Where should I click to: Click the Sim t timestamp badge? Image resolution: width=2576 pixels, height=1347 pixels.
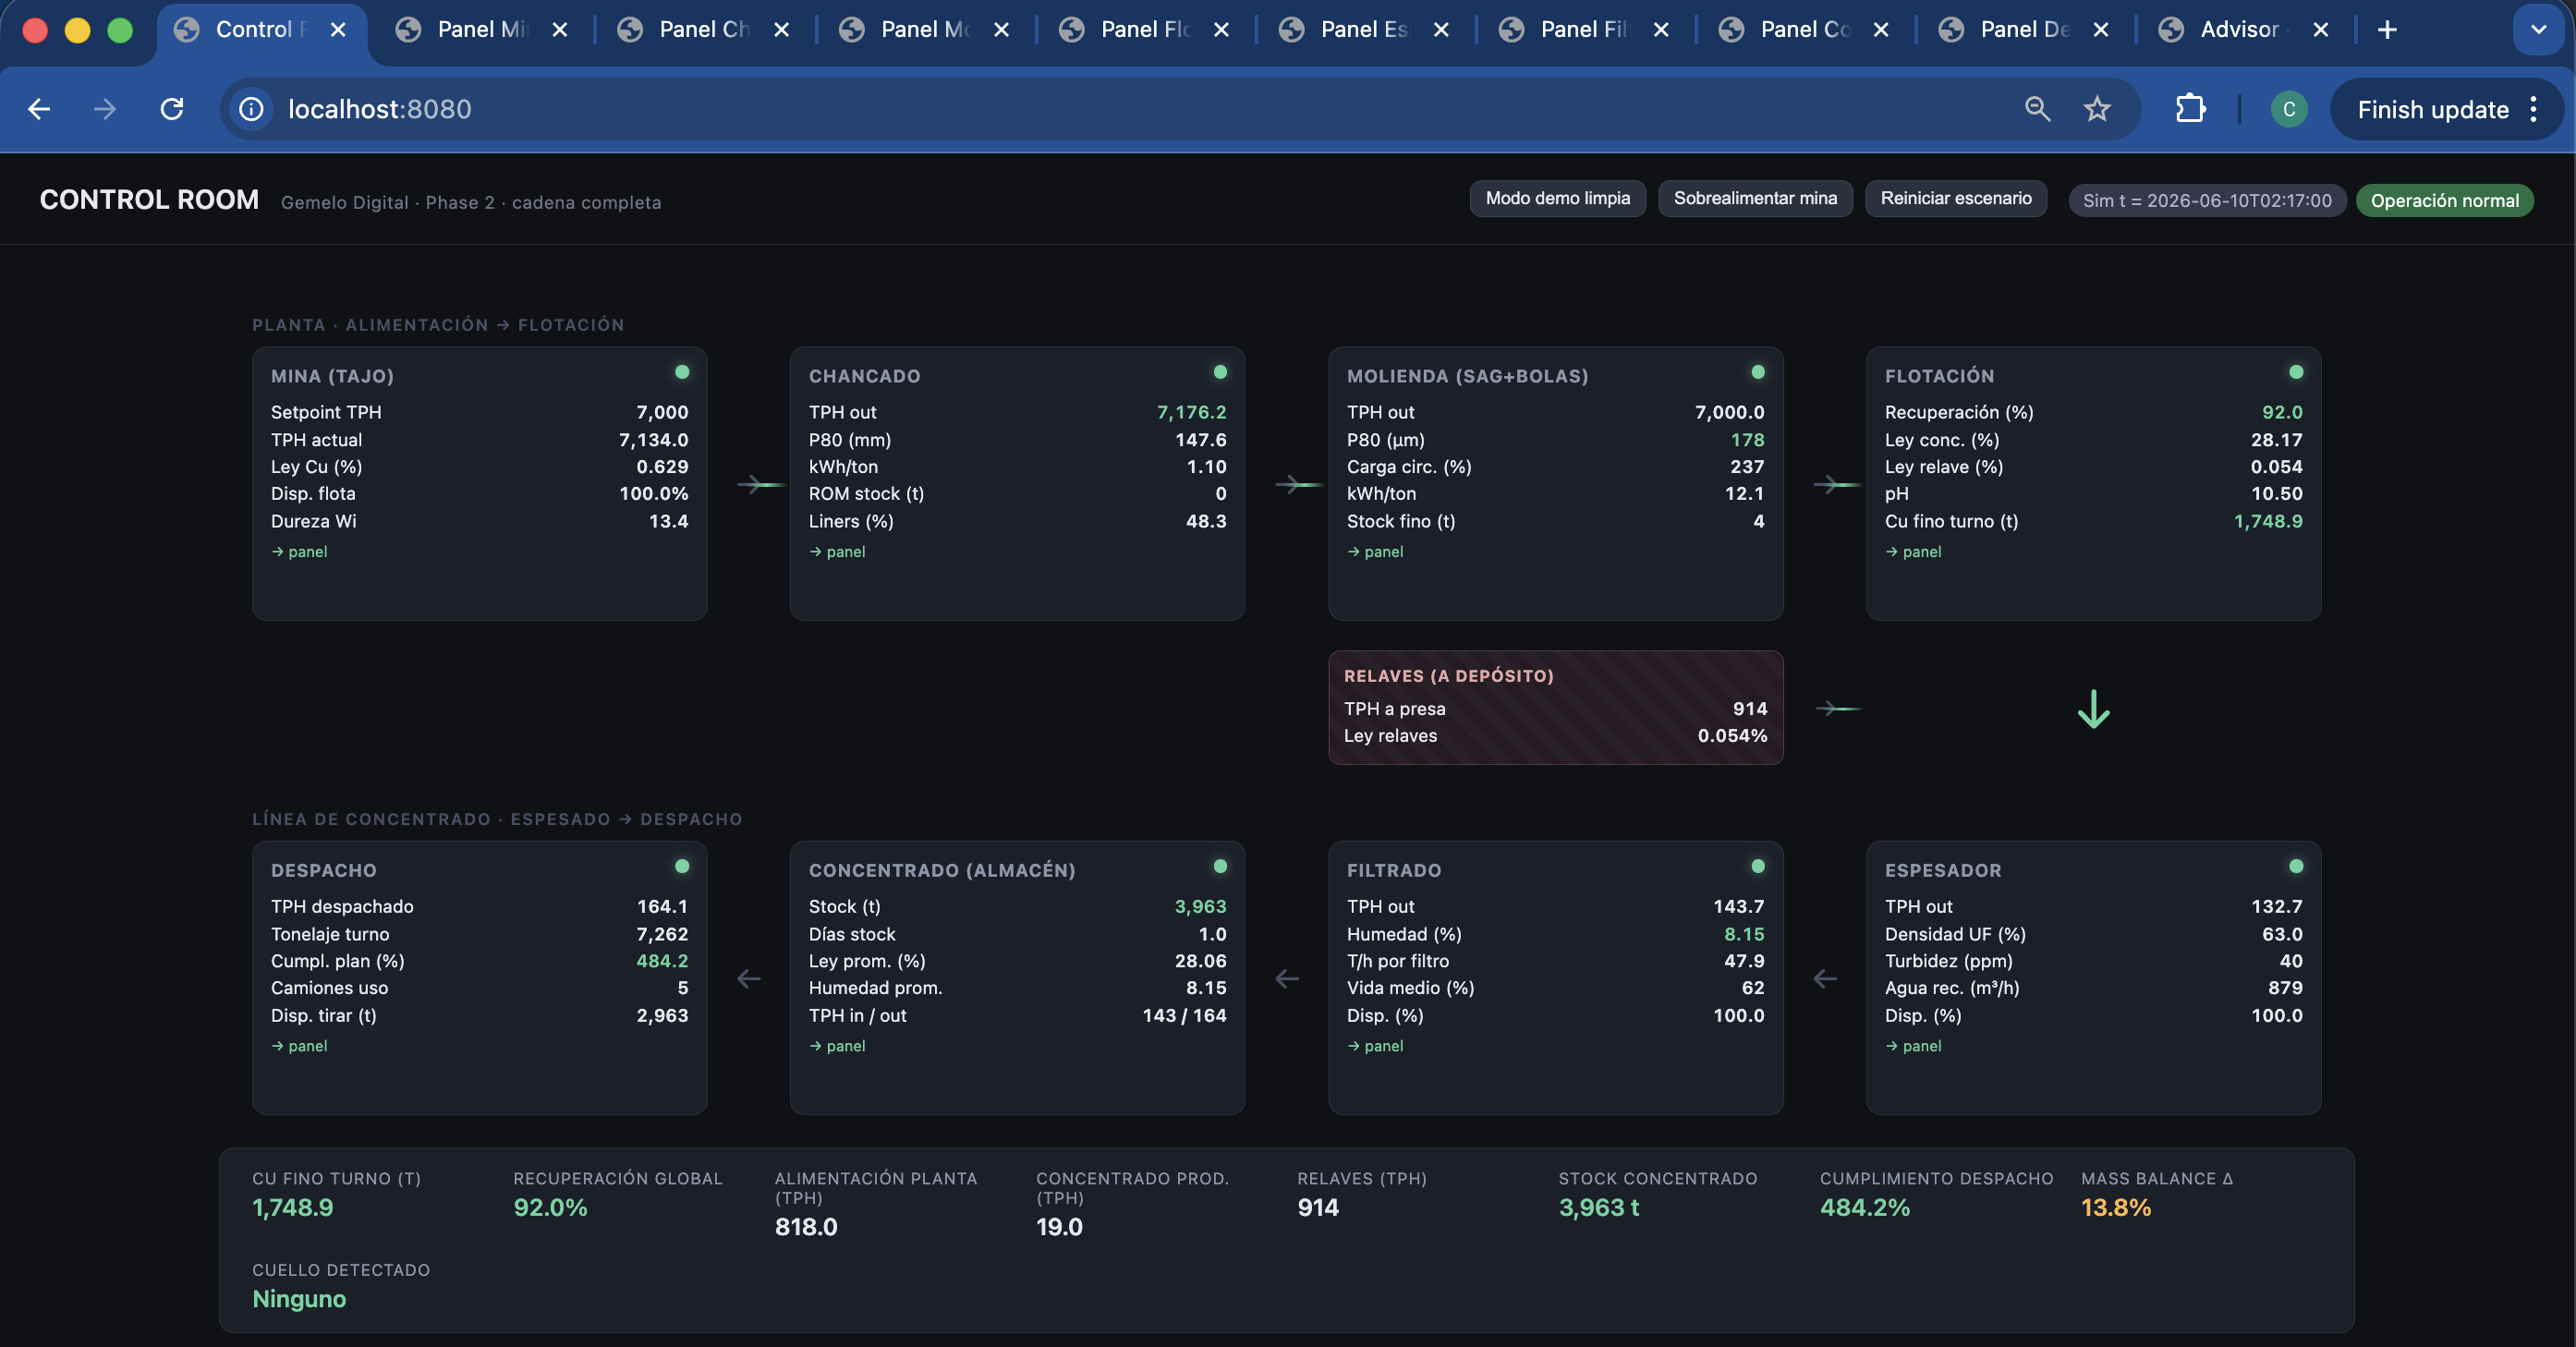pyautogui.click(x=2207, y=200)
